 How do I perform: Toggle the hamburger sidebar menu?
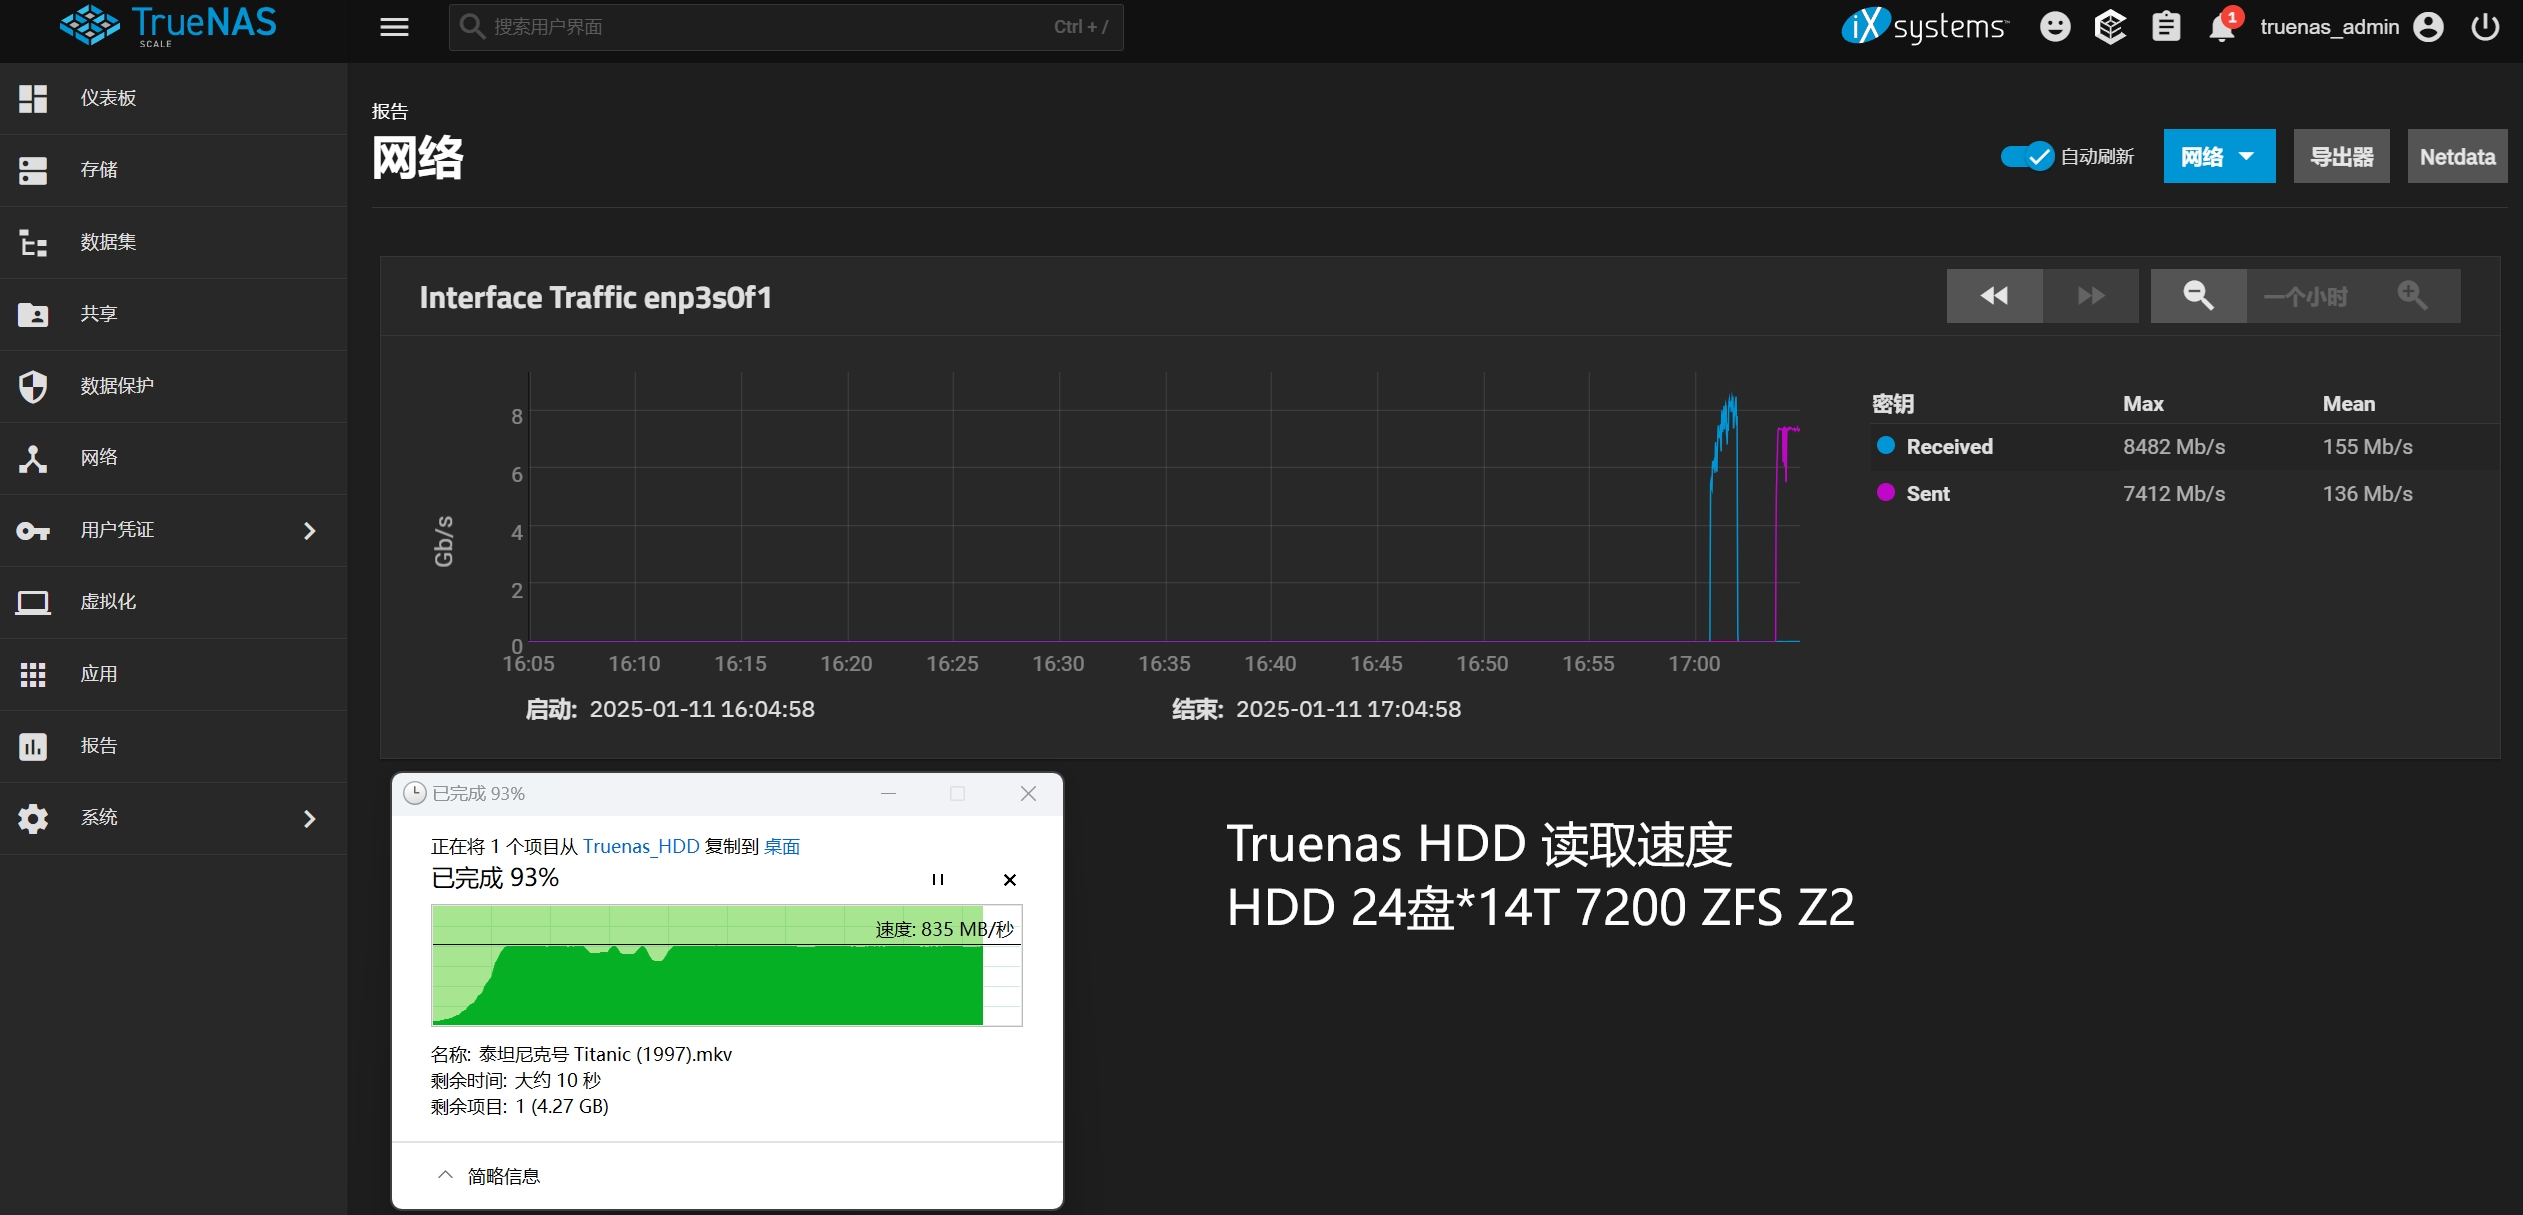tap(394, 27)
